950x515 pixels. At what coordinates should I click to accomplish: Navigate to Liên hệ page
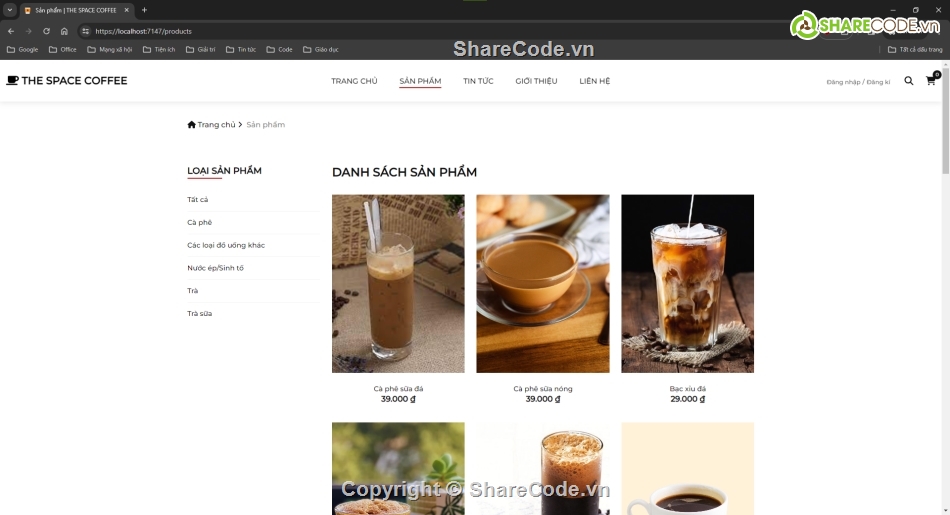[594, 81]
